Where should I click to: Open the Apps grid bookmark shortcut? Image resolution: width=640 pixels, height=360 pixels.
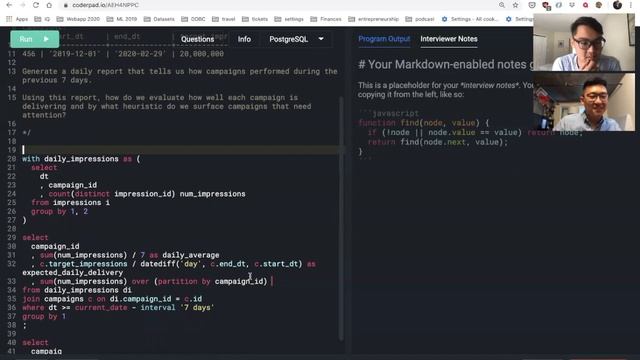[17, 19]
